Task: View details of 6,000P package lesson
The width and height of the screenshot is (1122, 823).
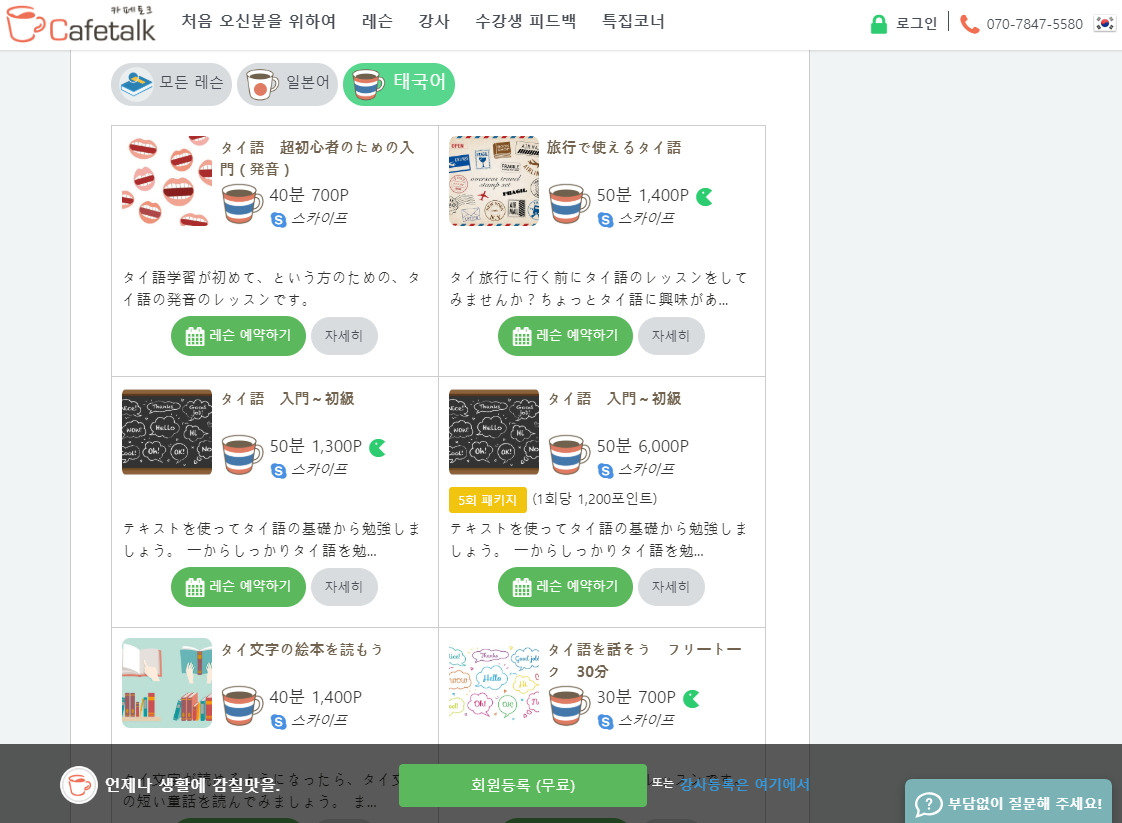Action: [671, 587]
